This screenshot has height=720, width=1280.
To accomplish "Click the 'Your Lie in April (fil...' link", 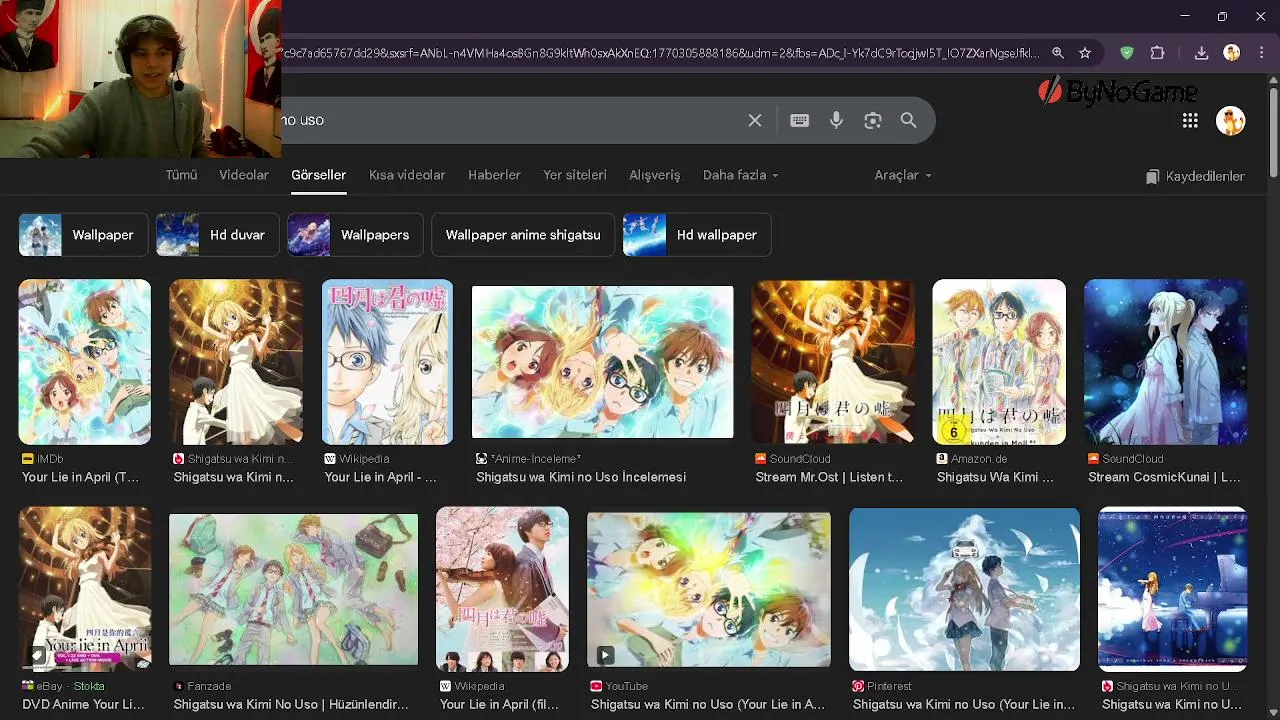I will click(x=500, y=704).
